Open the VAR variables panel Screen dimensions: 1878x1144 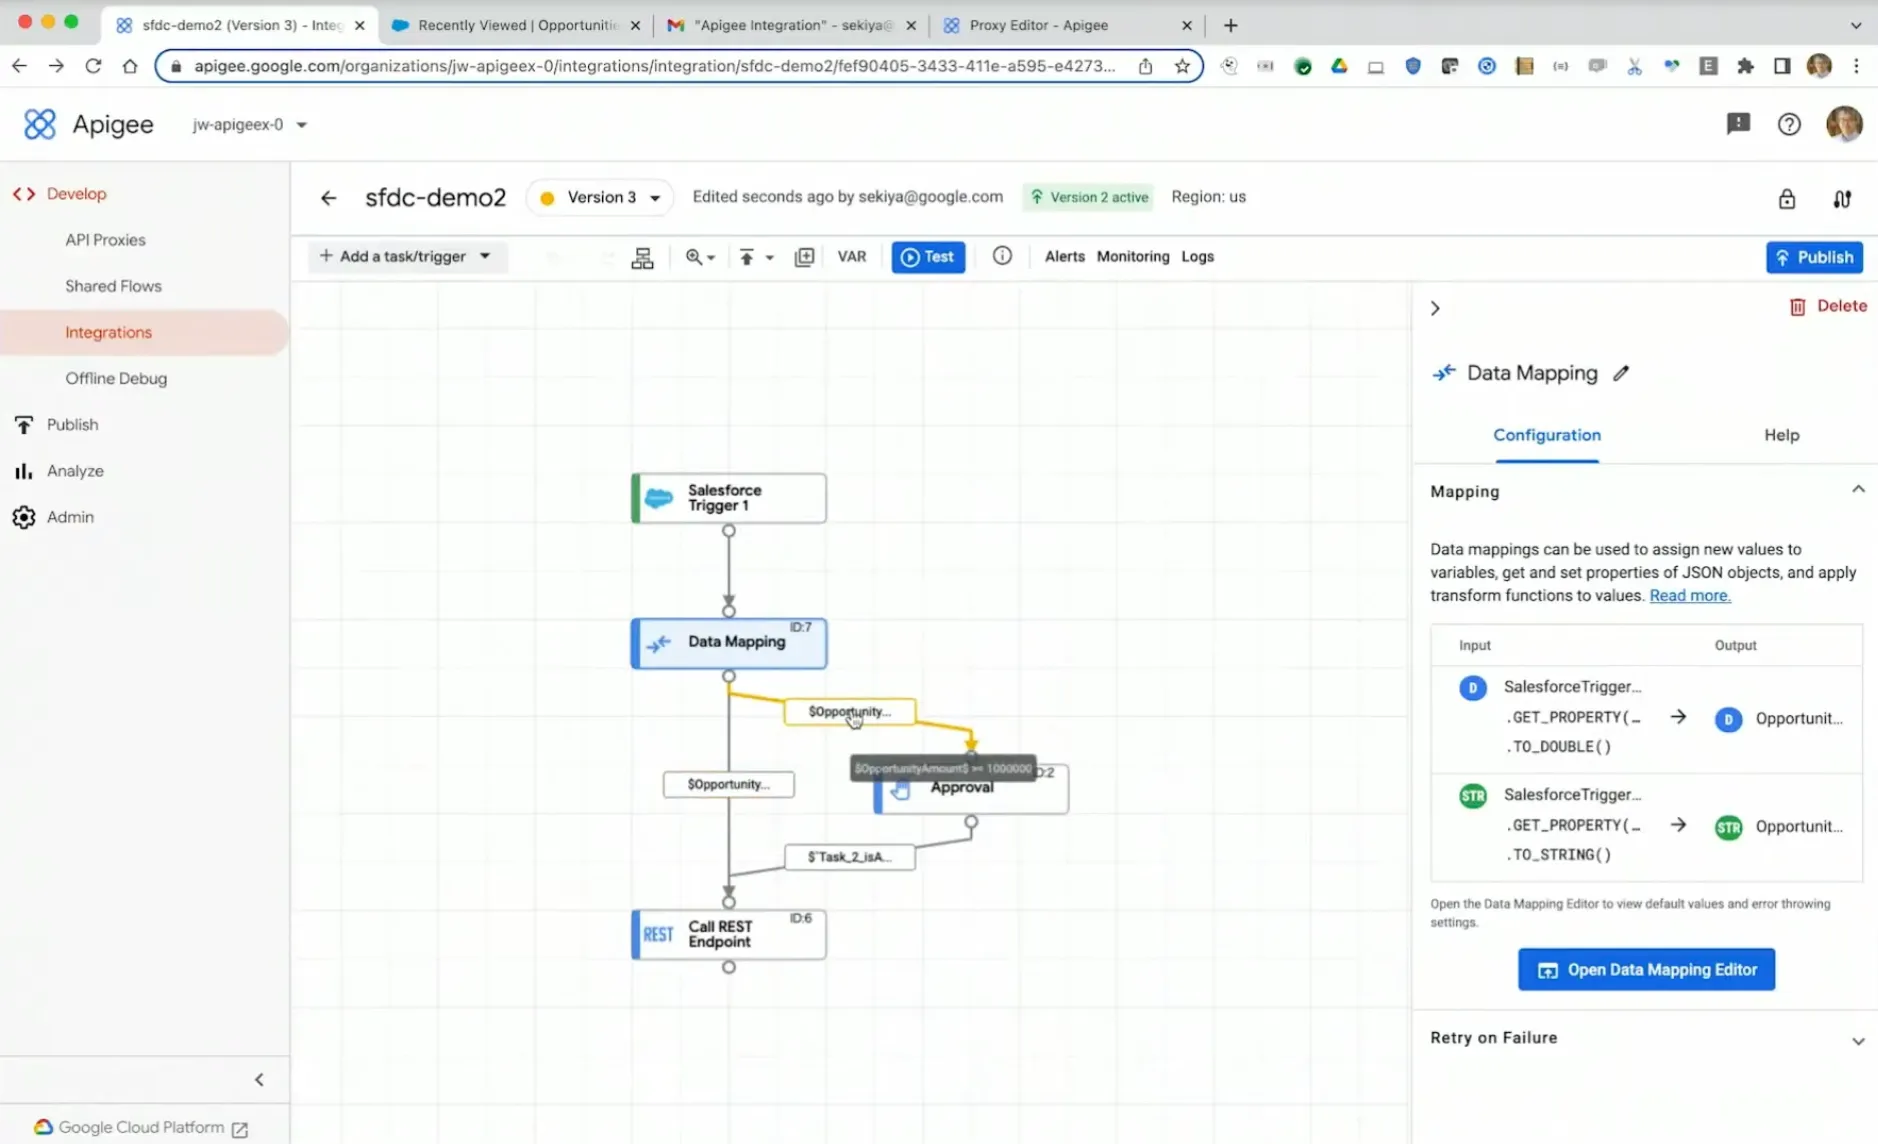(x=852, y=257)
